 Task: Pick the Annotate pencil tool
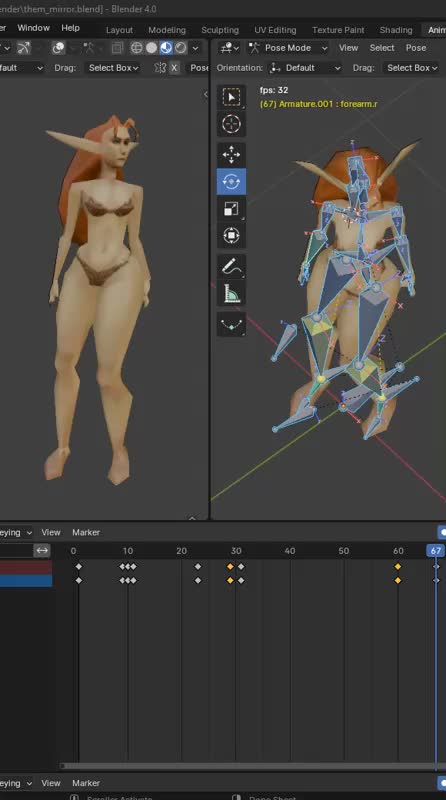click(x=231, y=267)
